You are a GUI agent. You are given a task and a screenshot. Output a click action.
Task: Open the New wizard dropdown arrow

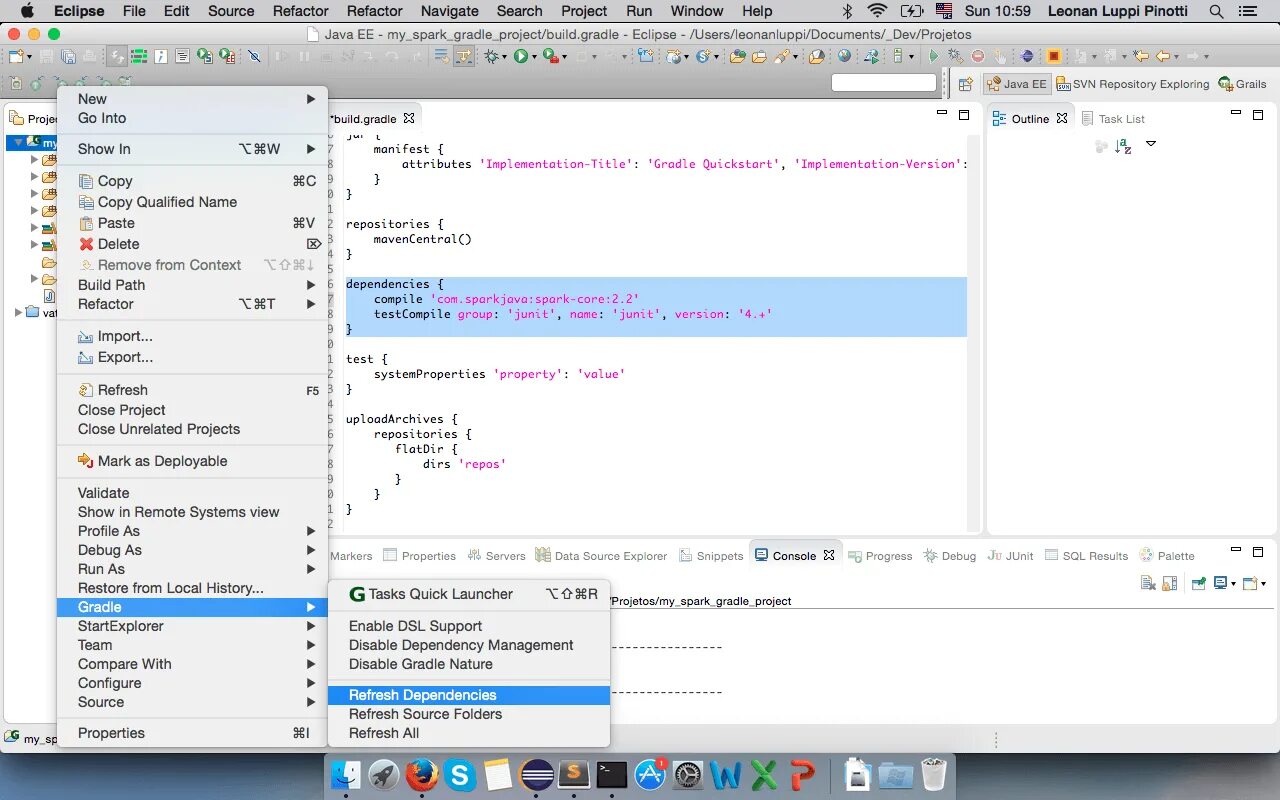click(28, 57)
